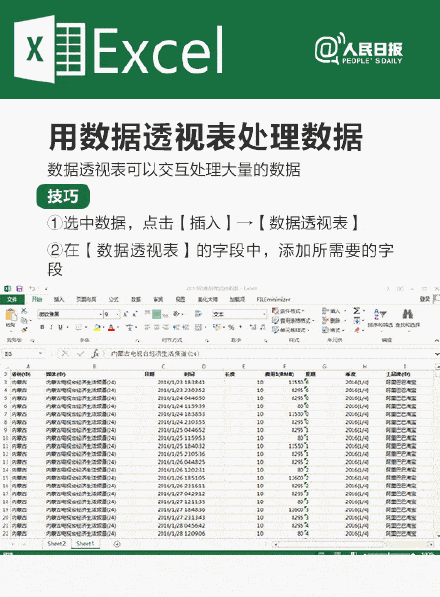Click the horizontal scrollbar at sheet bottom

pyautogui.click(x=352, y=544)
